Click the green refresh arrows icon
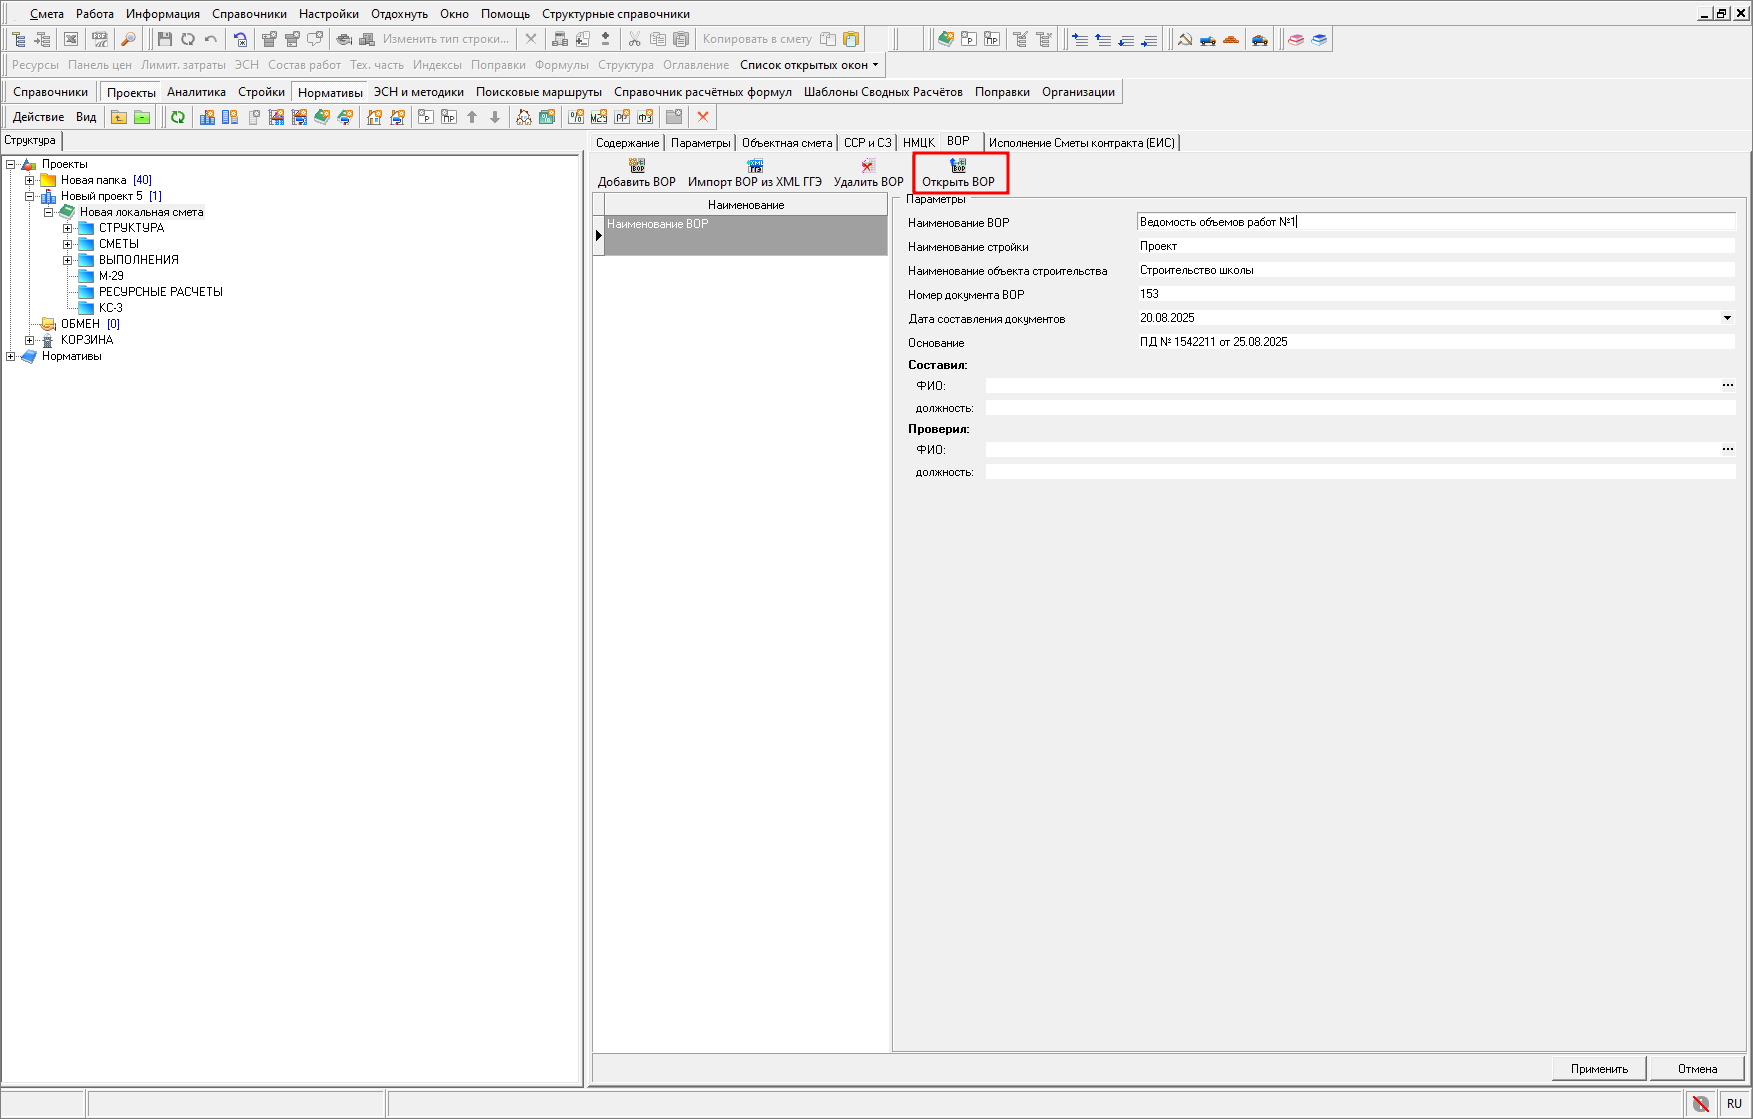 pyautogui.click(x=178, y=117)
